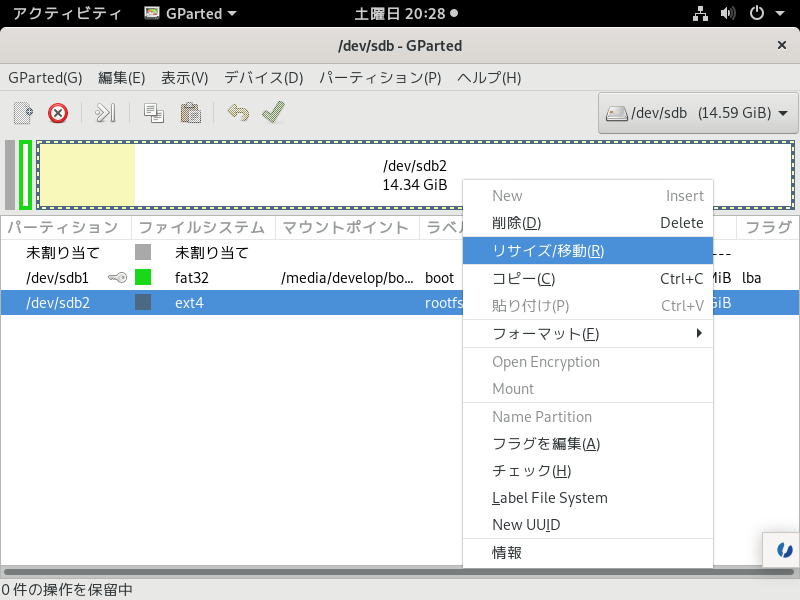
Task: Choose Label File System from context menu
Action: [x=588, y=498]
